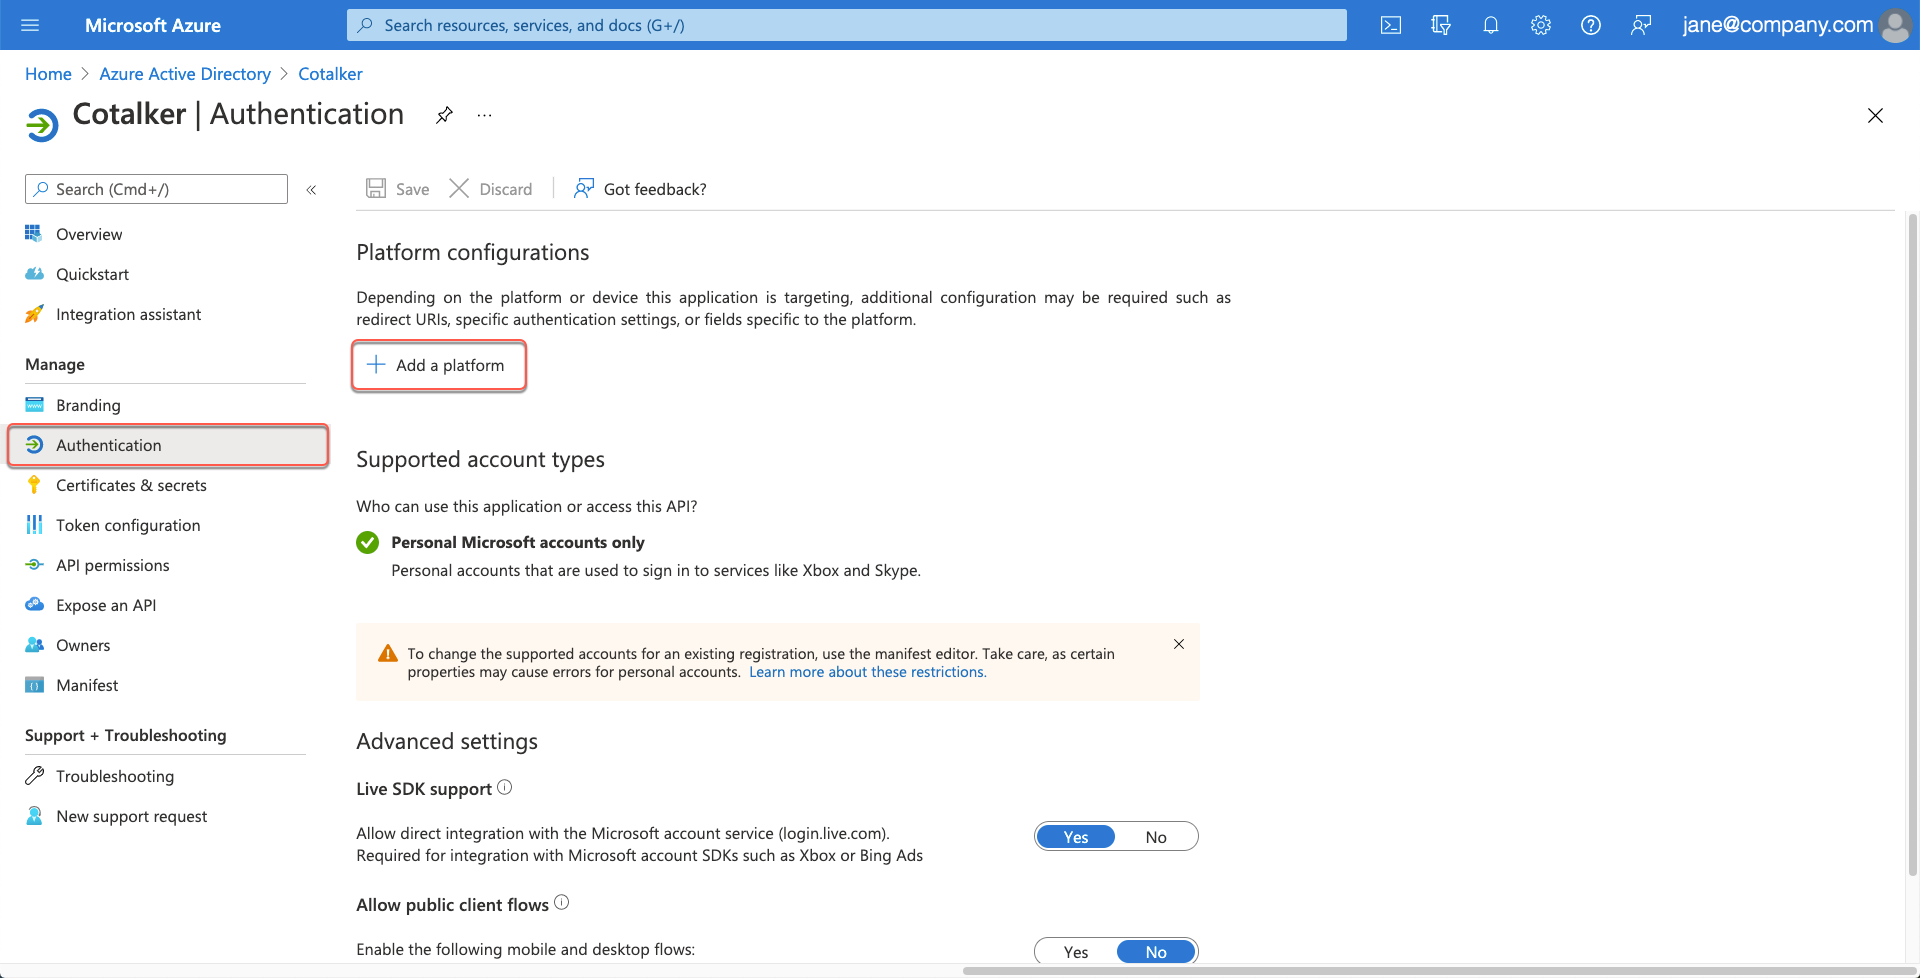Click the Live SDK support info icon
The height and width of the screenshot is (978, 1920).
pos(505,787)
